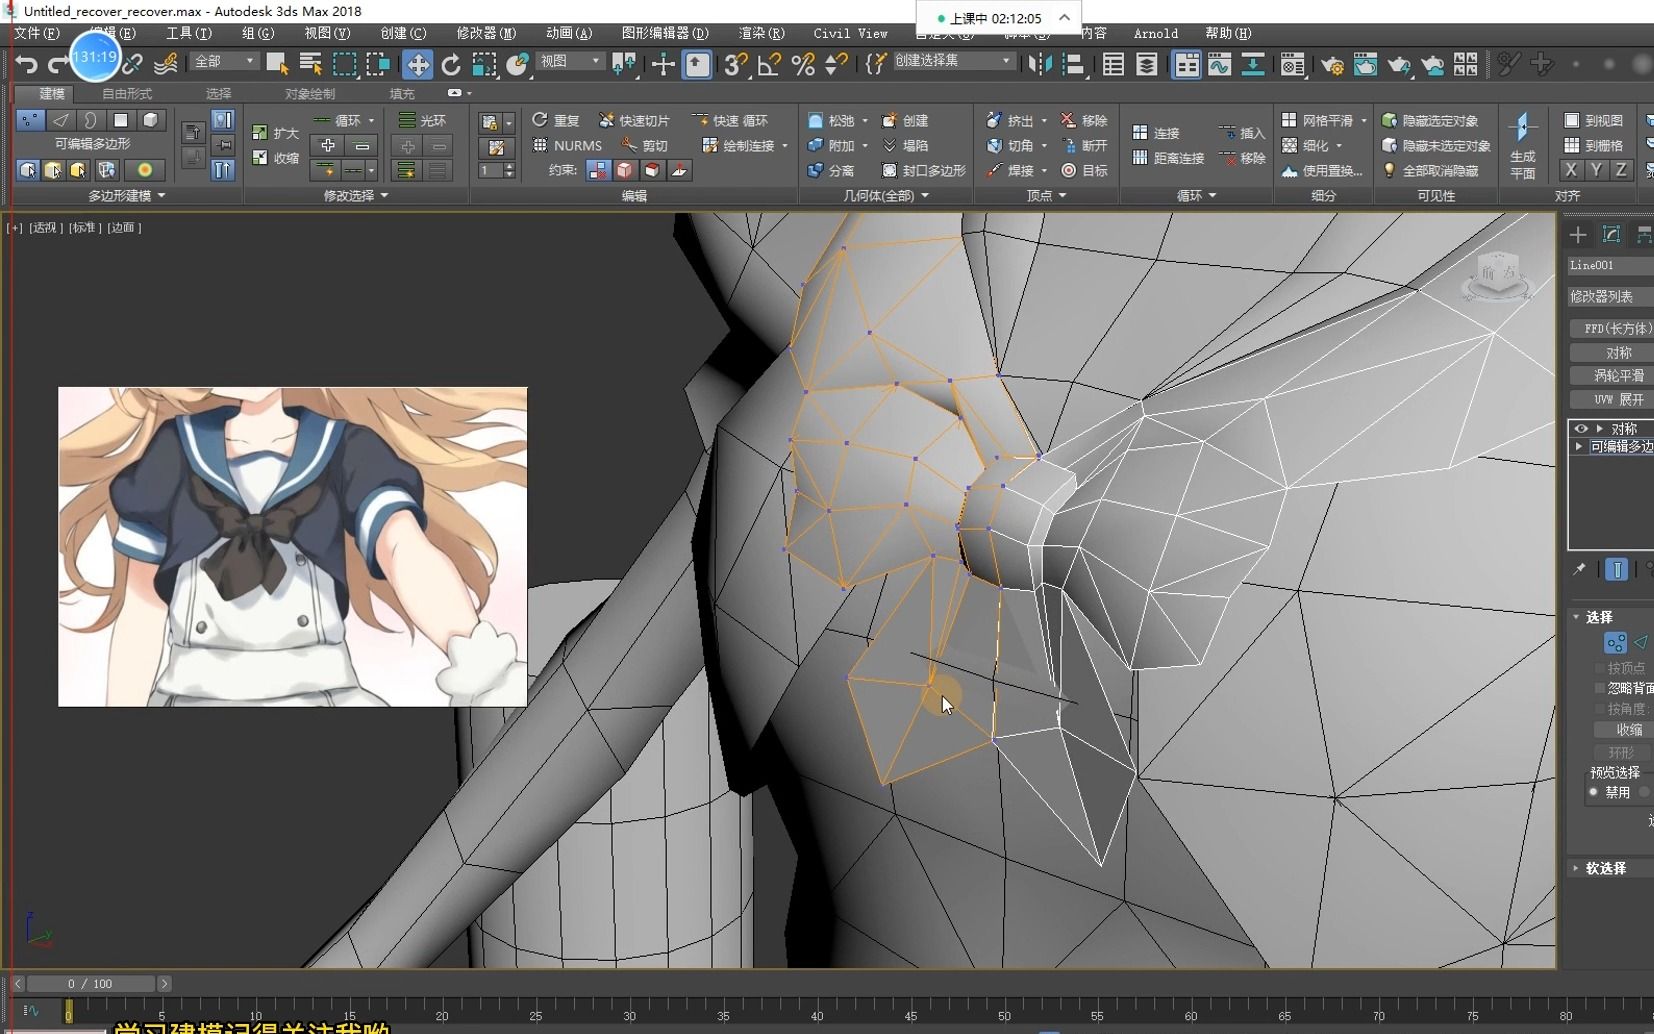The height and width of the screenshot is (1034, 1654).
Task: Click the Rotate tool icon
Action: 451,65
